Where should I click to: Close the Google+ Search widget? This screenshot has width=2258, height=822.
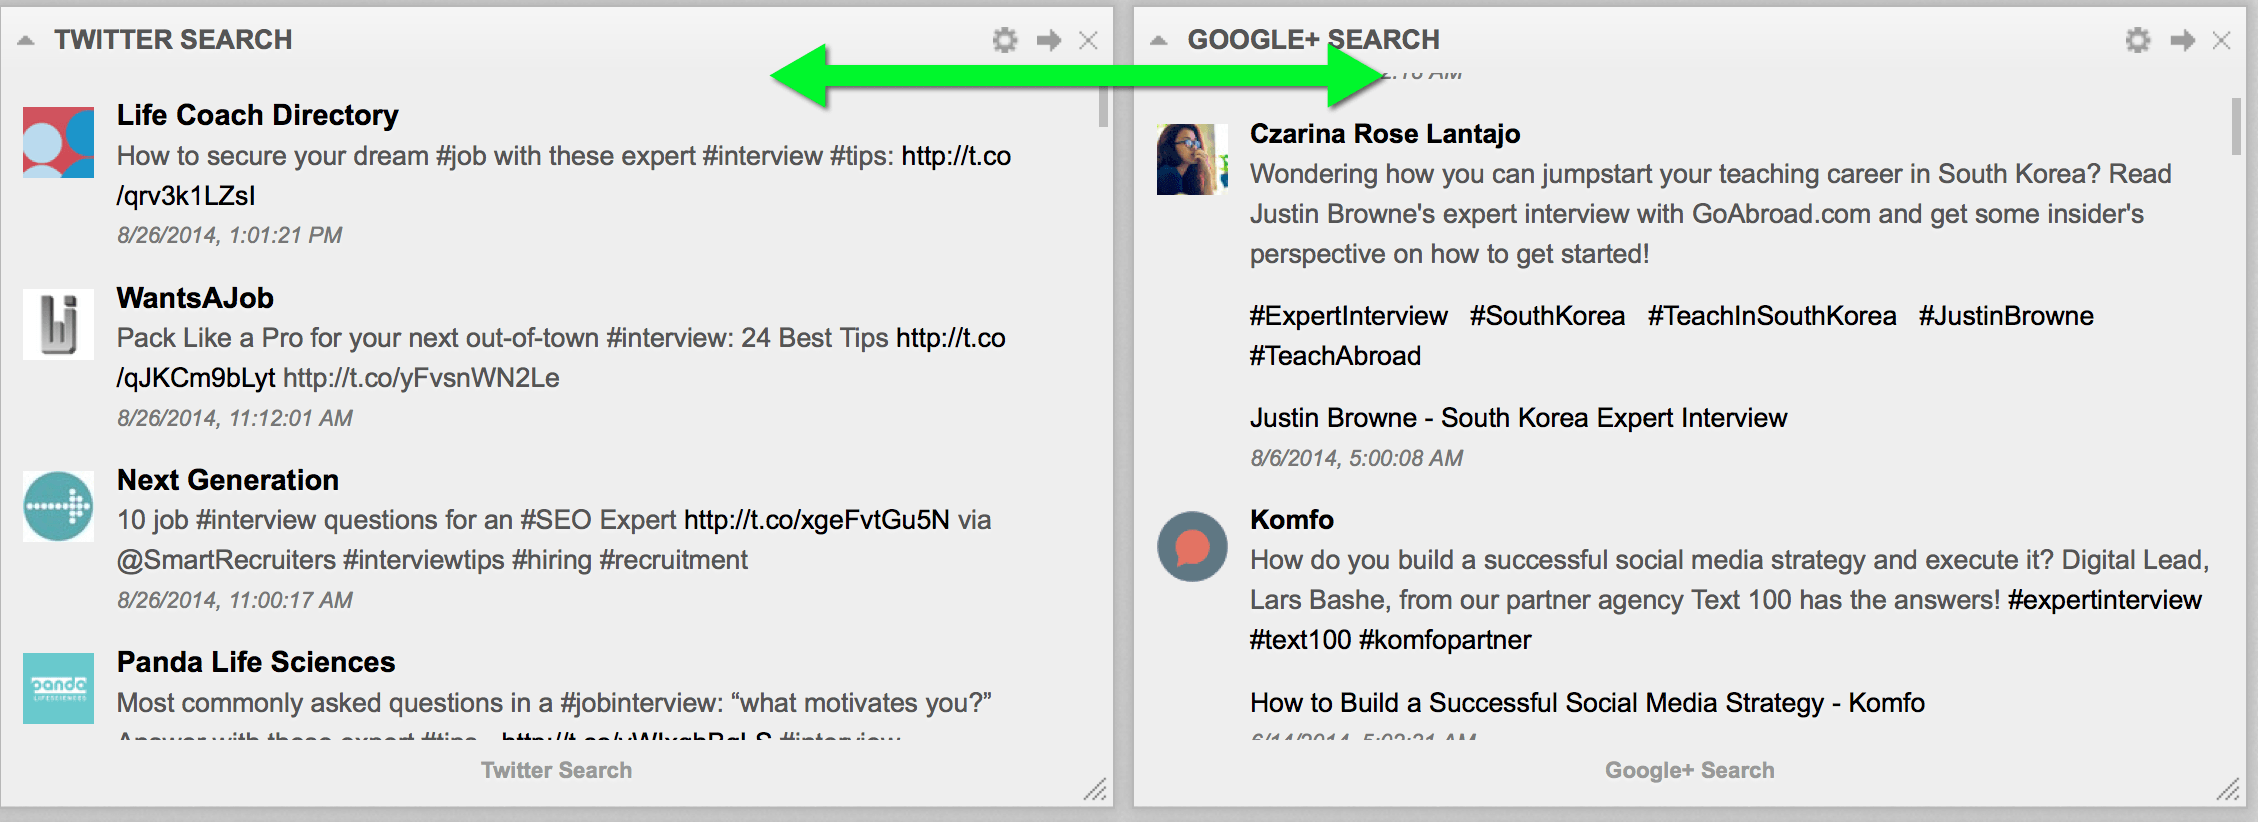[x=2221, y=40]
